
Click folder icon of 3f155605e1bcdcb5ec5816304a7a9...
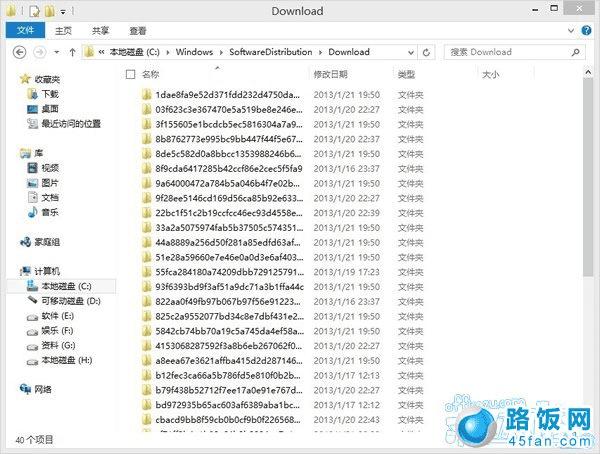coord(146,124)
